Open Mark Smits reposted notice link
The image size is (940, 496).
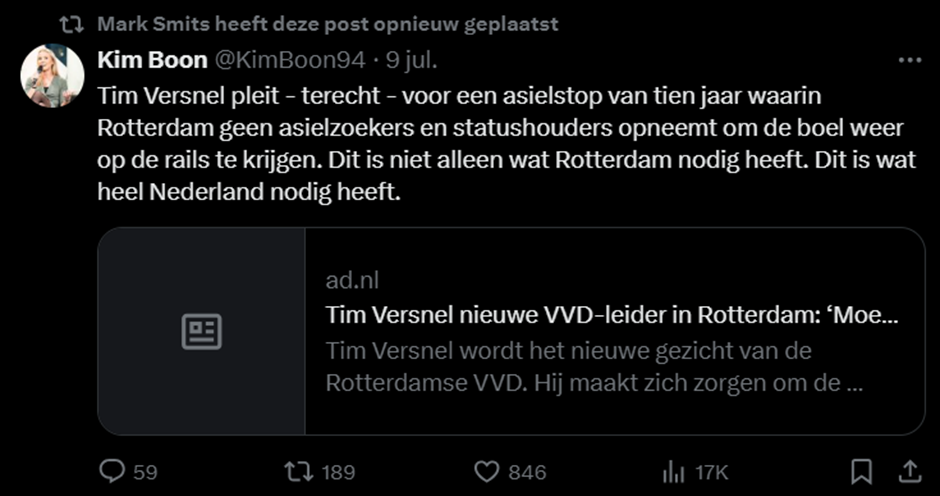328,23
